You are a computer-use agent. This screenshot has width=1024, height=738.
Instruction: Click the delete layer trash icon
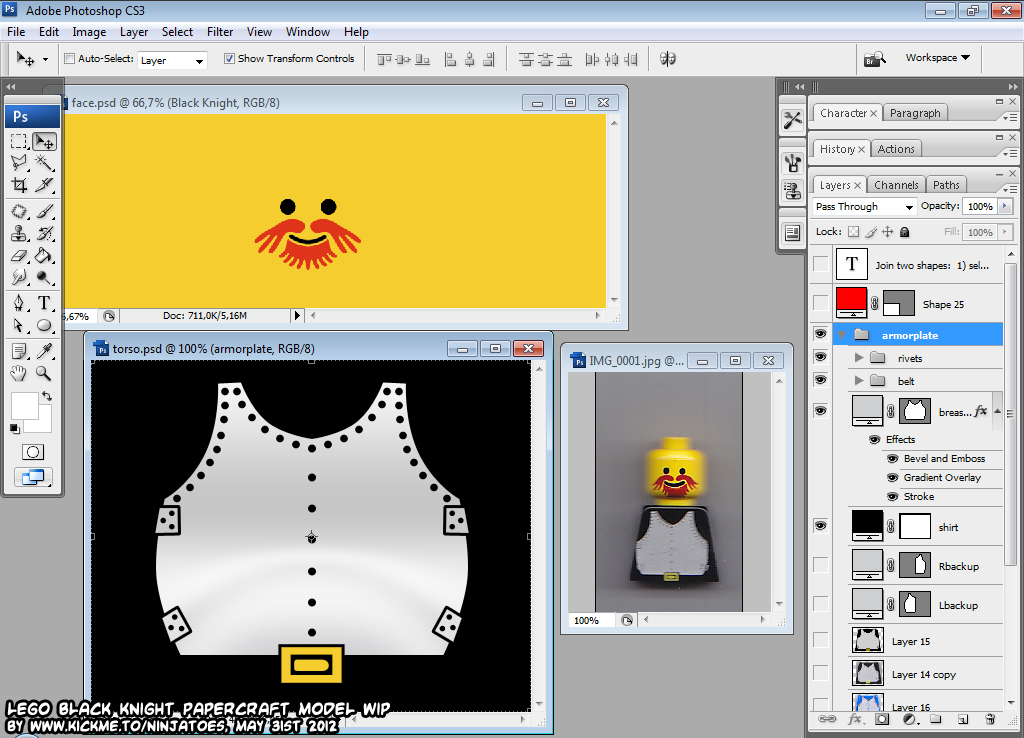pyautogui.click(x=990, y=719)
